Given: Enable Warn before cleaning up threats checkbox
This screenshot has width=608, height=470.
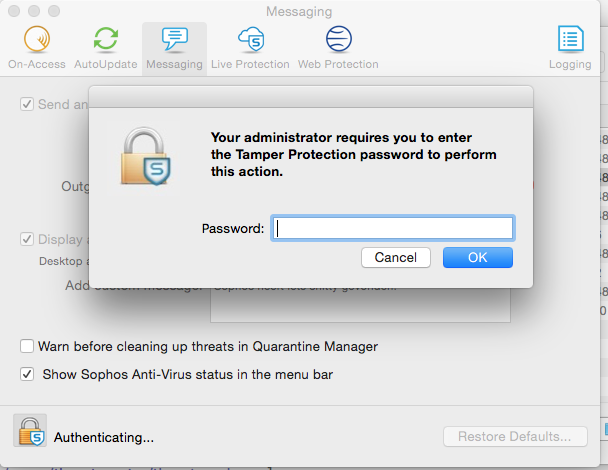Looking at the screenshot, I should pyautogui.click(x=27, y=346).
